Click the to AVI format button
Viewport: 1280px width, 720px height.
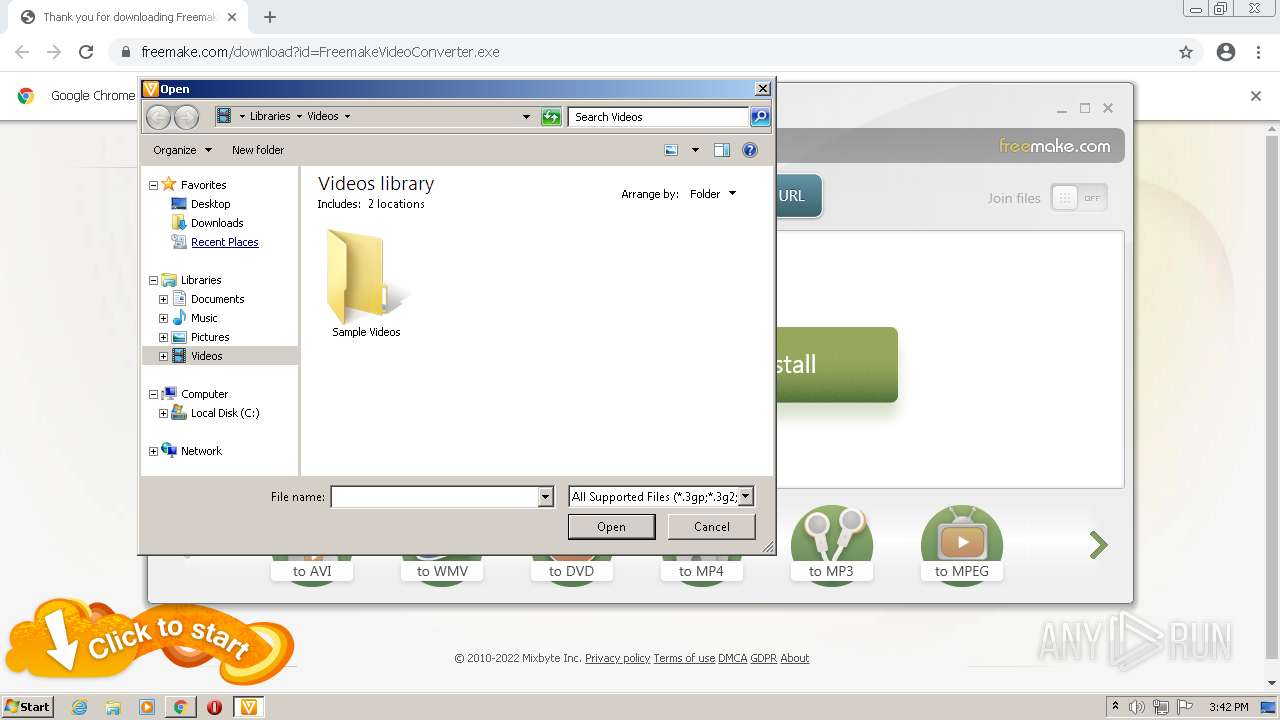coord(312,571)
